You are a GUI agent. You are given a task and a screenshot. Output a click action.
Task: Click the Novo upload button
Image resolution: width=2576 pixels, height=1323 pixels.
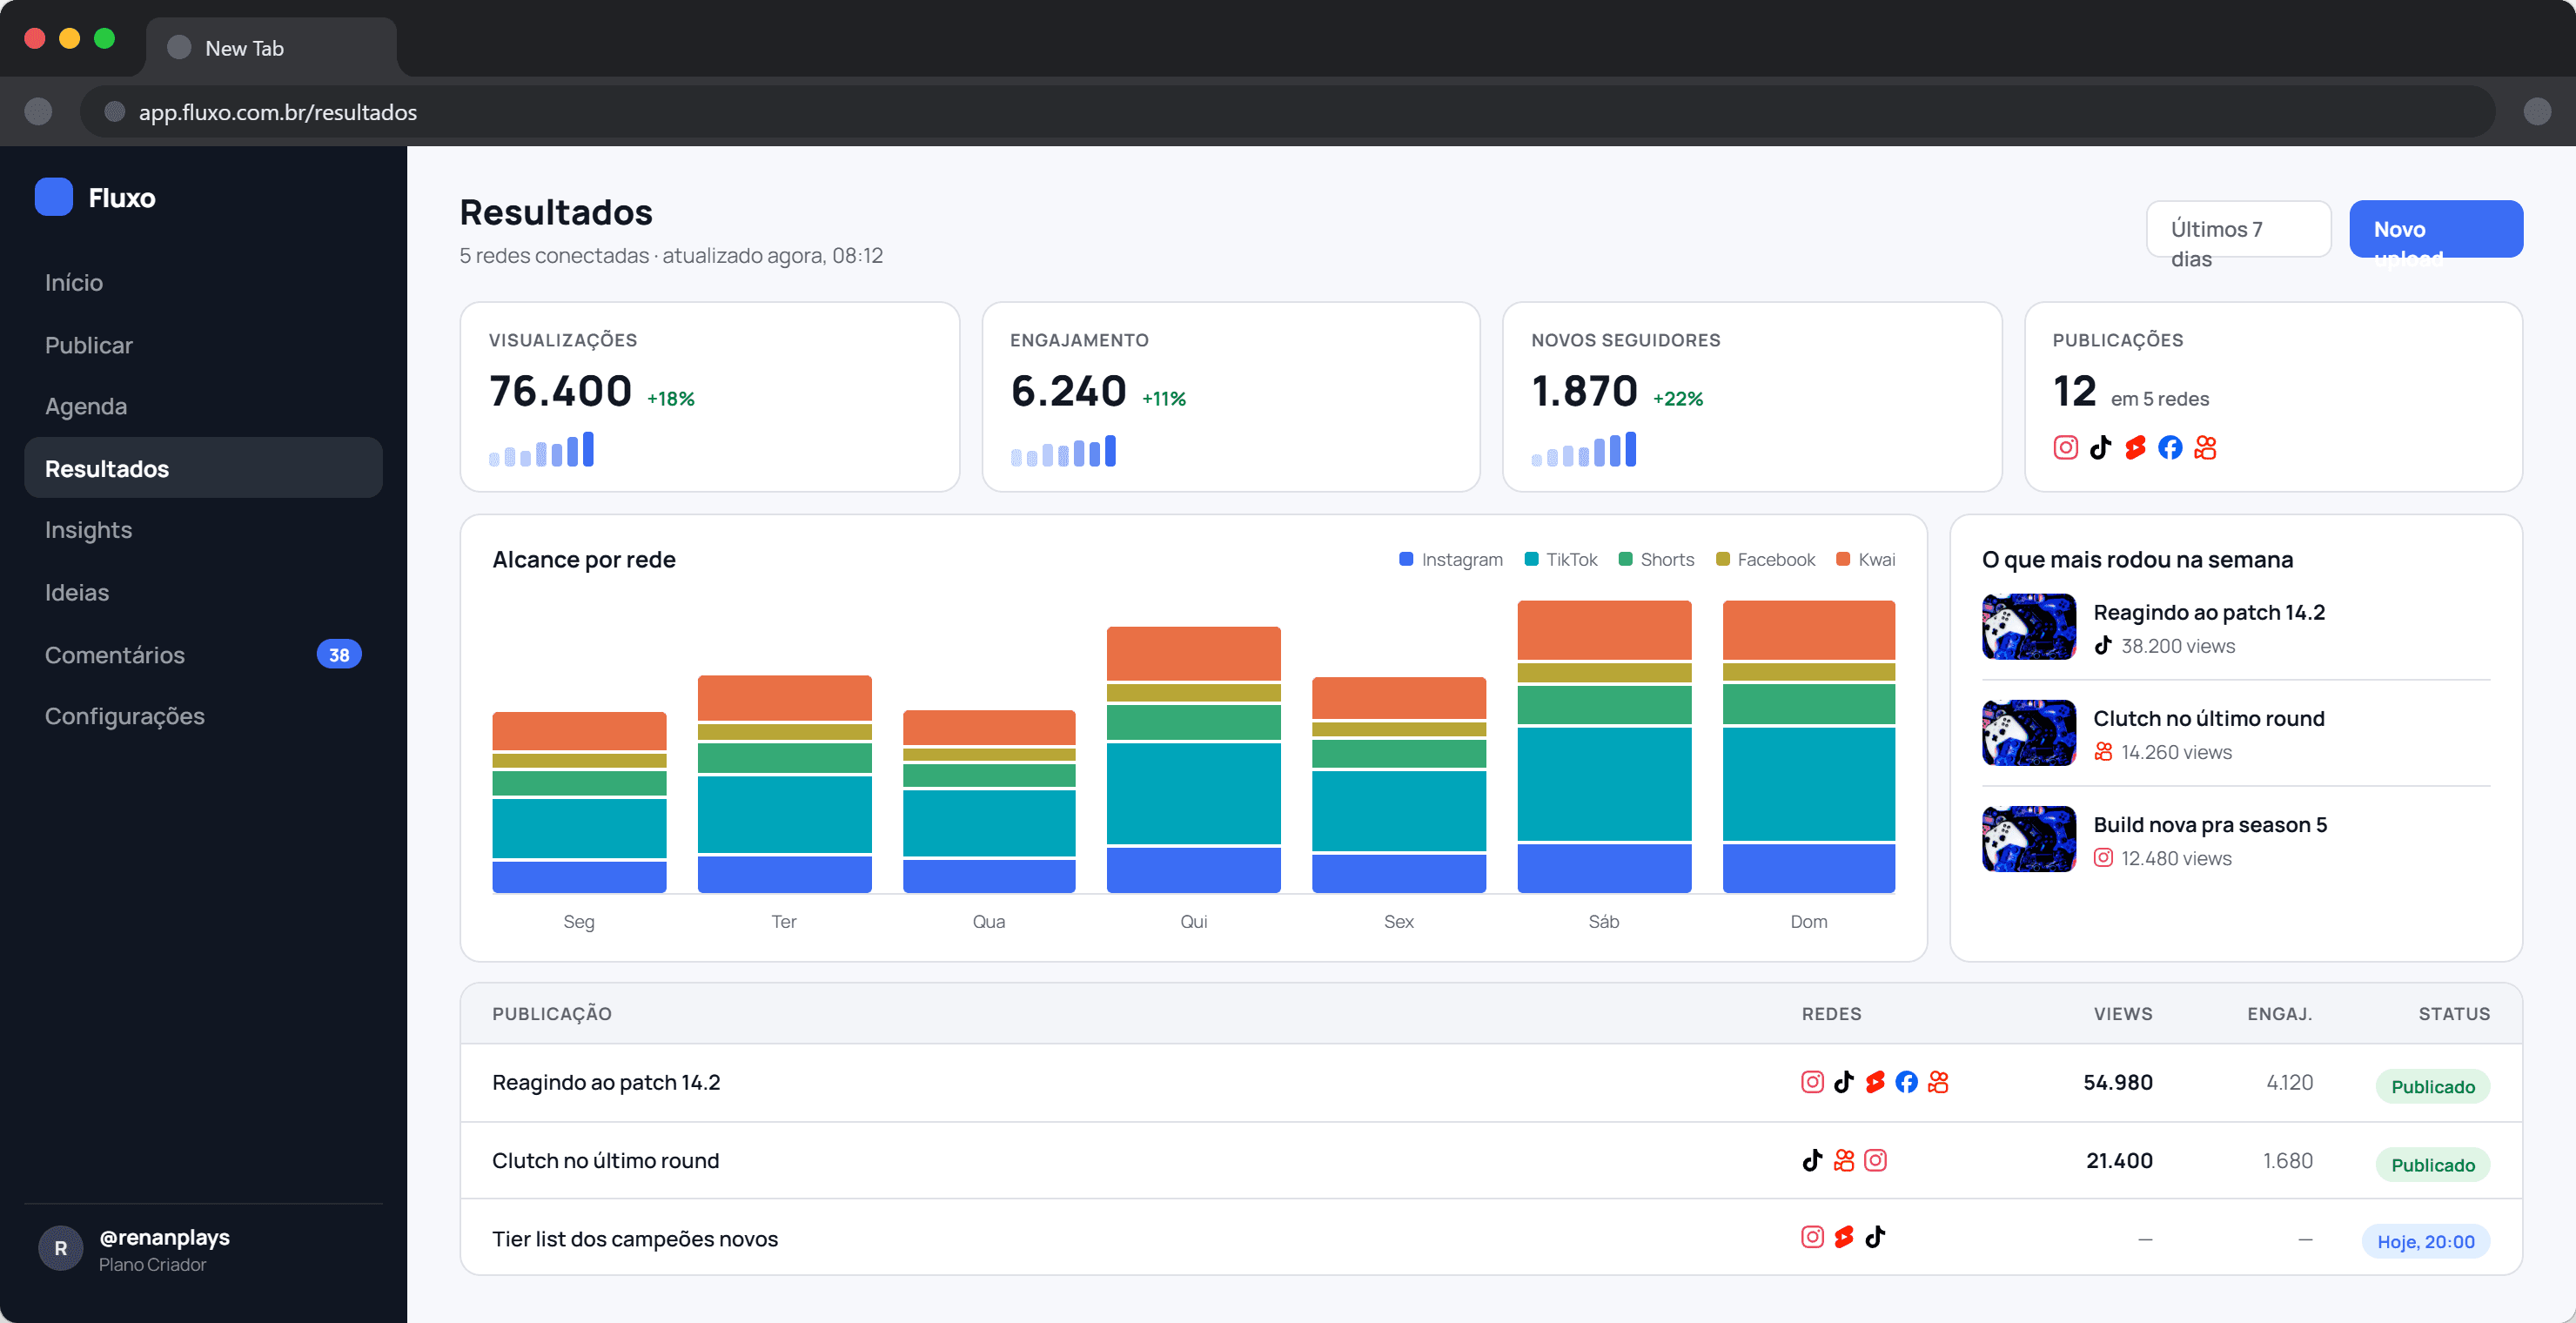point(2436,229)
